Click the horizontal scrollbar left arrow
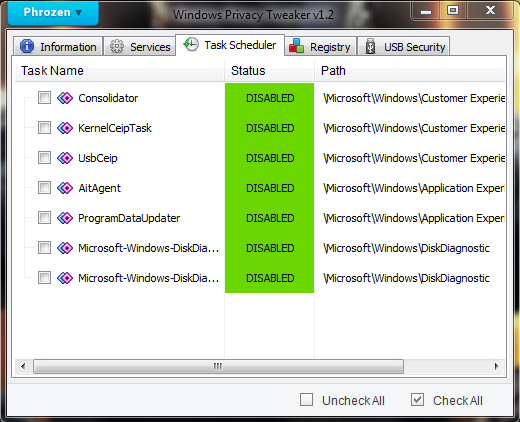The image size is (520, 422). tap(23, 366)
